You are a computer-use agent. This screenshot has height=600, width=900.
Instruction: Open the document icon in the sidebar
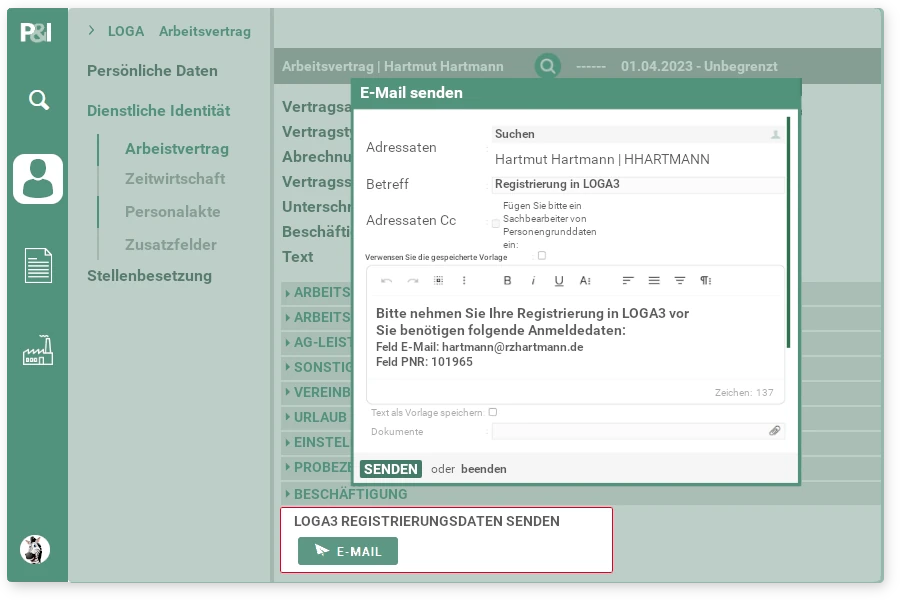tap(38, 265)
